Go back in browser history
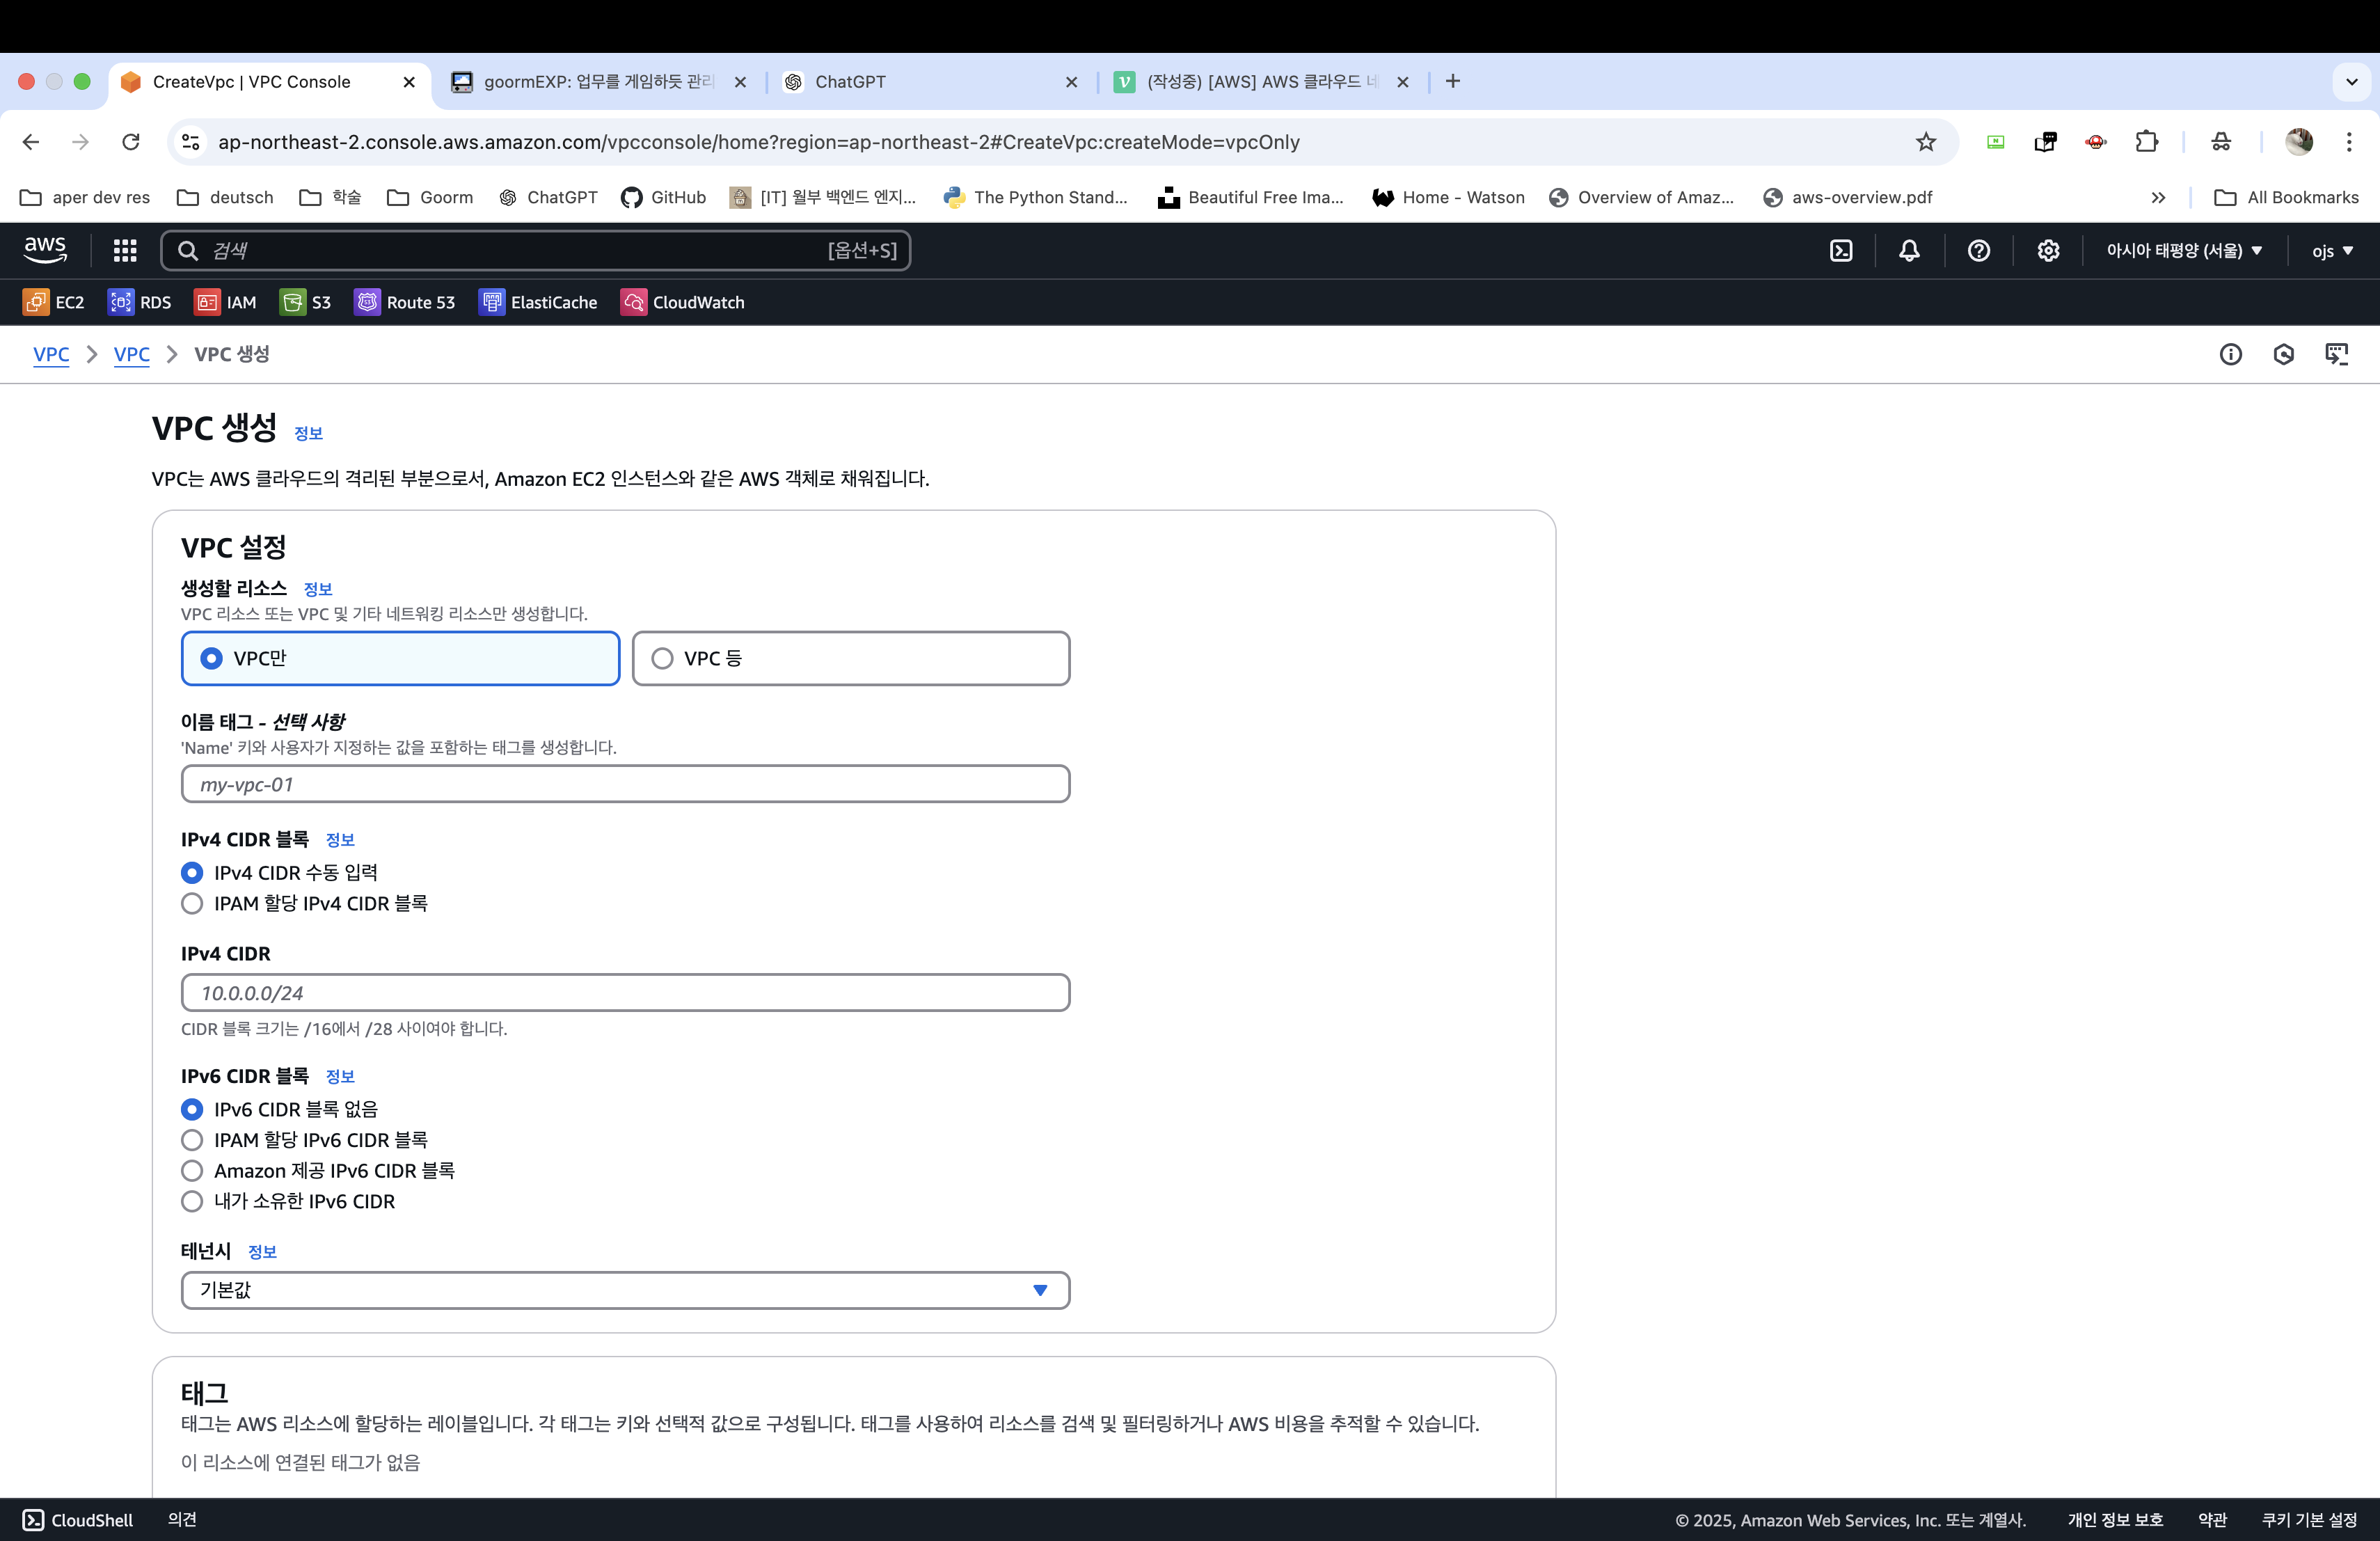Screen dimensions: 2380x1541 (31, 142)
